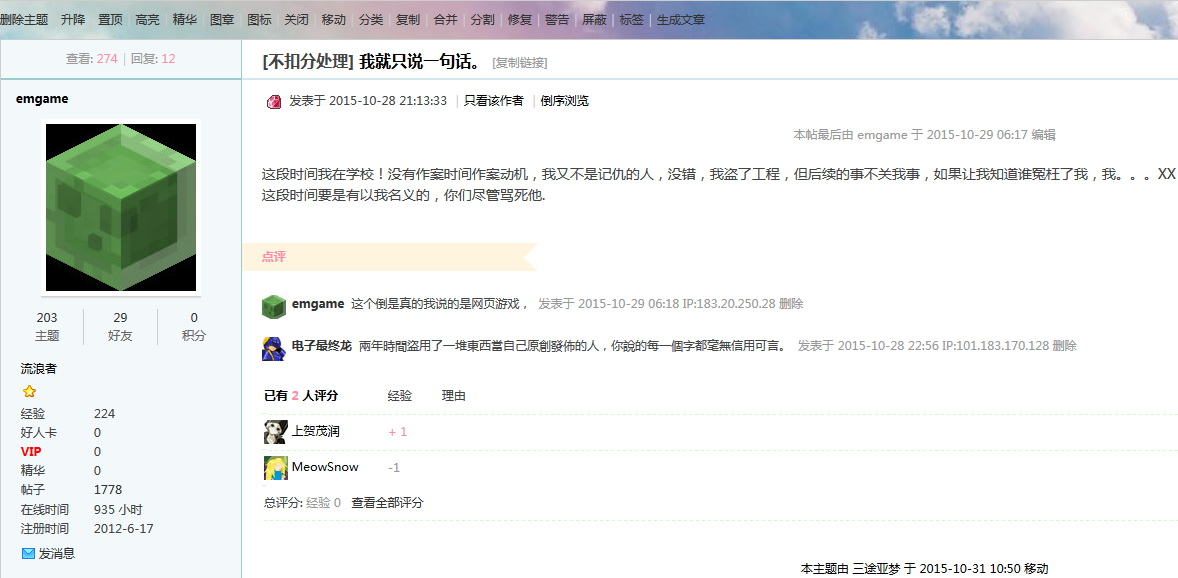Click the 1778 posts count value

(108, 489)
